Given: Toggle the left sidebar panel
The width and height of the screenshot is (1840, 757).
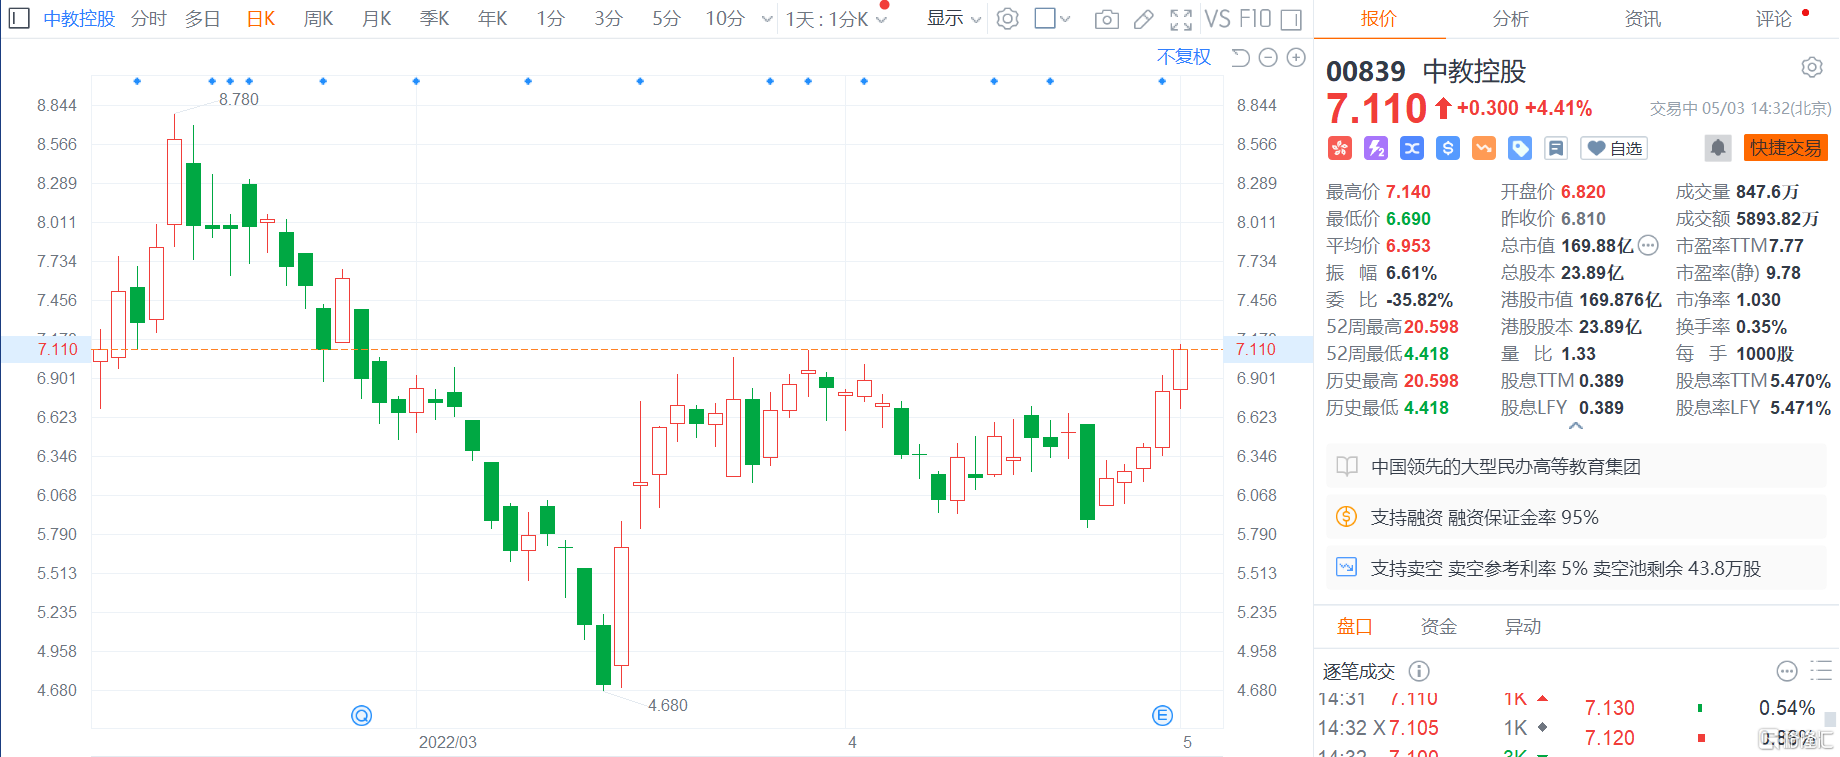Looking at the screenshot, I should click(x=18, y=19).
